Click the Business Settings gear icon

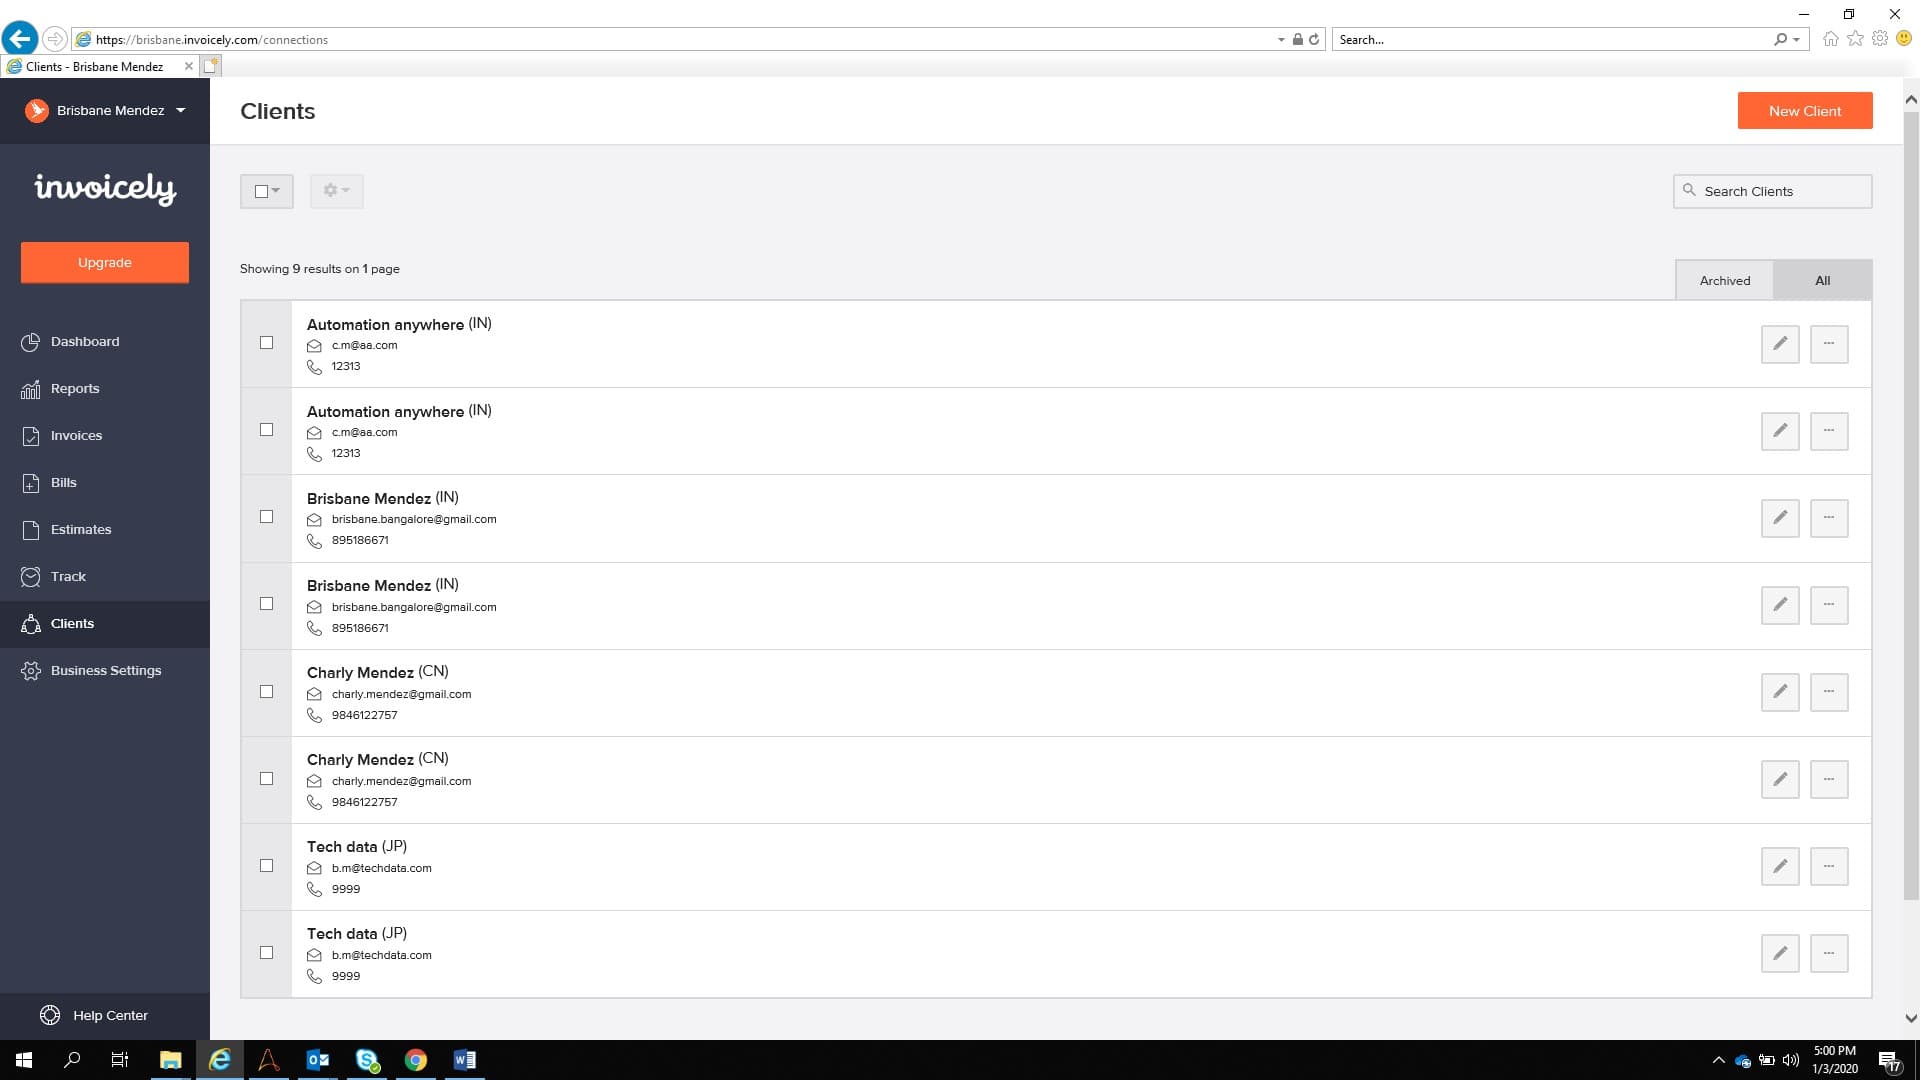(31, 671)
